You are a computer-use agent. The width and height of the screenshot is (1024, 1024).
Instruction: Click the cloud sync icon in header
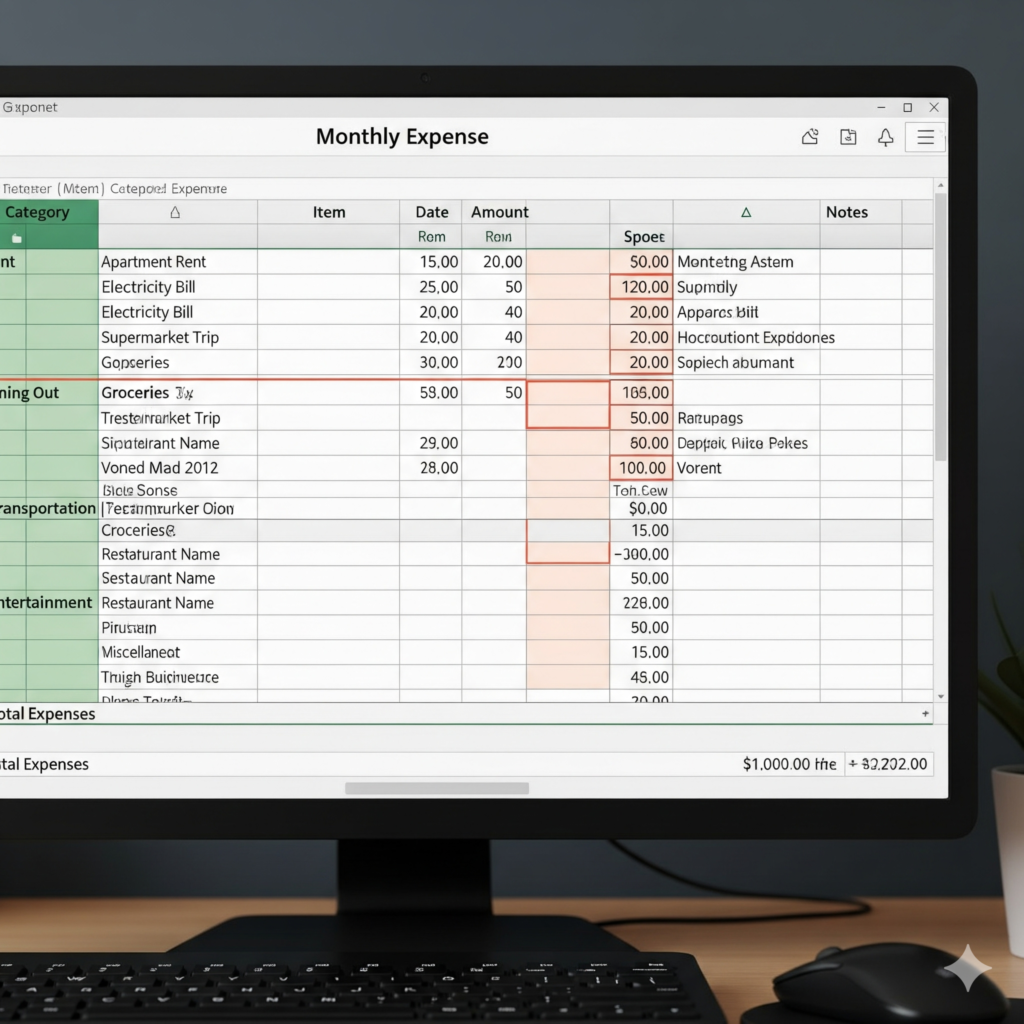810,138
